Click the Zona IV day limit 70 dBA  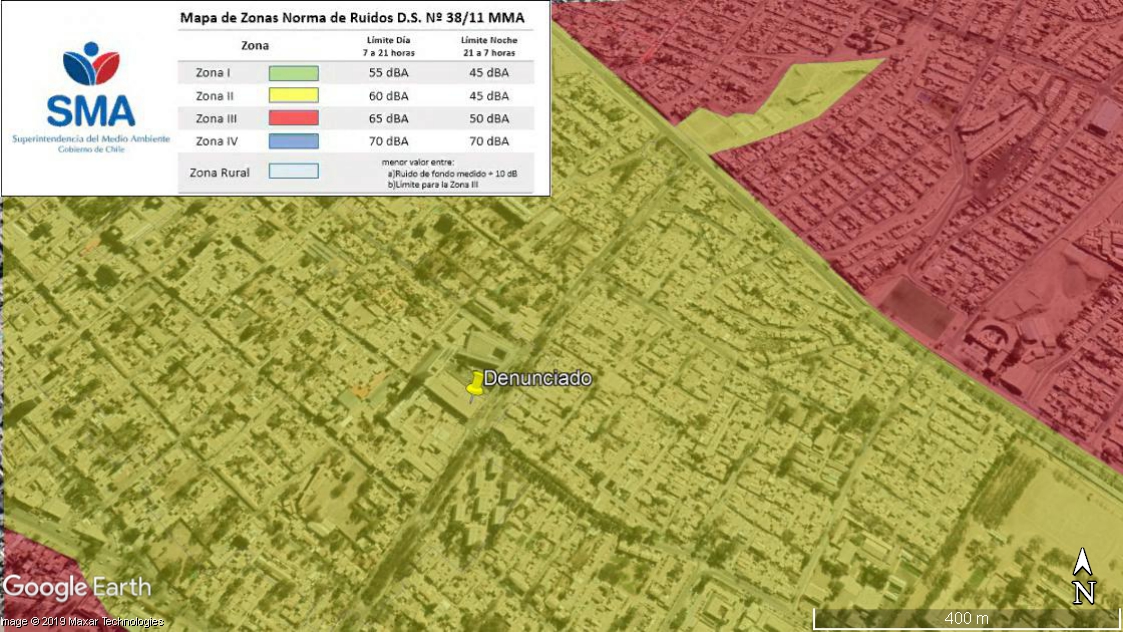[x=389, y=141]
